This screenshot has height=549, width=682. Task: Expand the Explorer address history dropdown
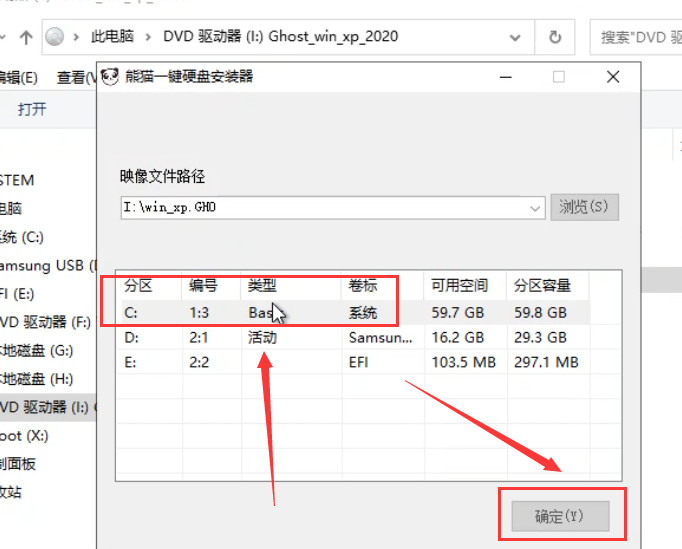point(515,38)
